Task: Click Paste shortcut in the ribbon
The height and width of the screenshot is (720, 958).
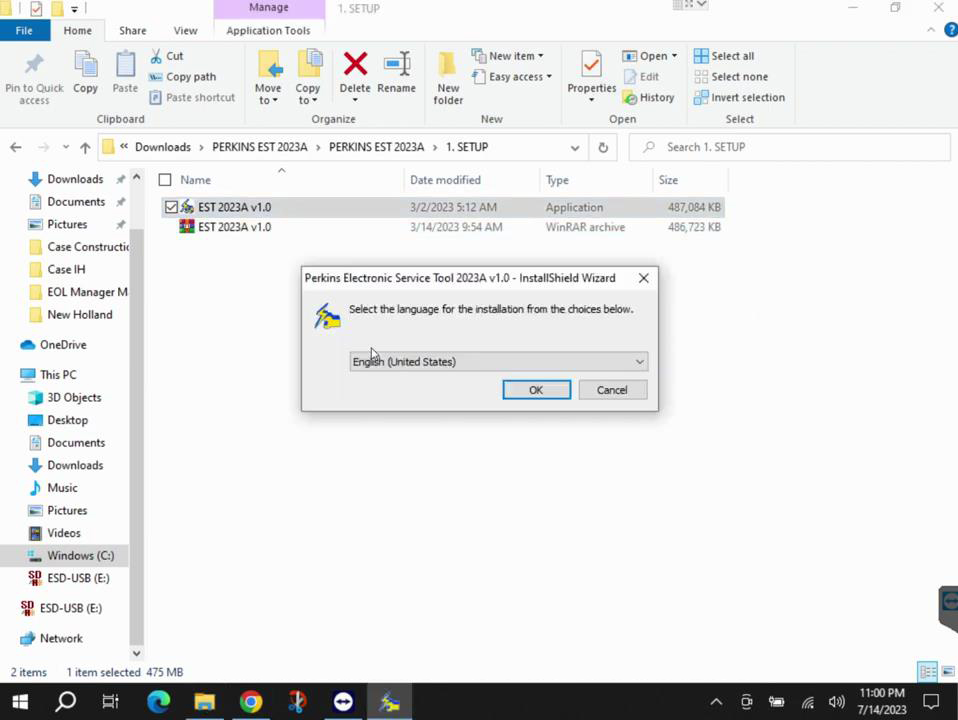Action: click(192, 98)
